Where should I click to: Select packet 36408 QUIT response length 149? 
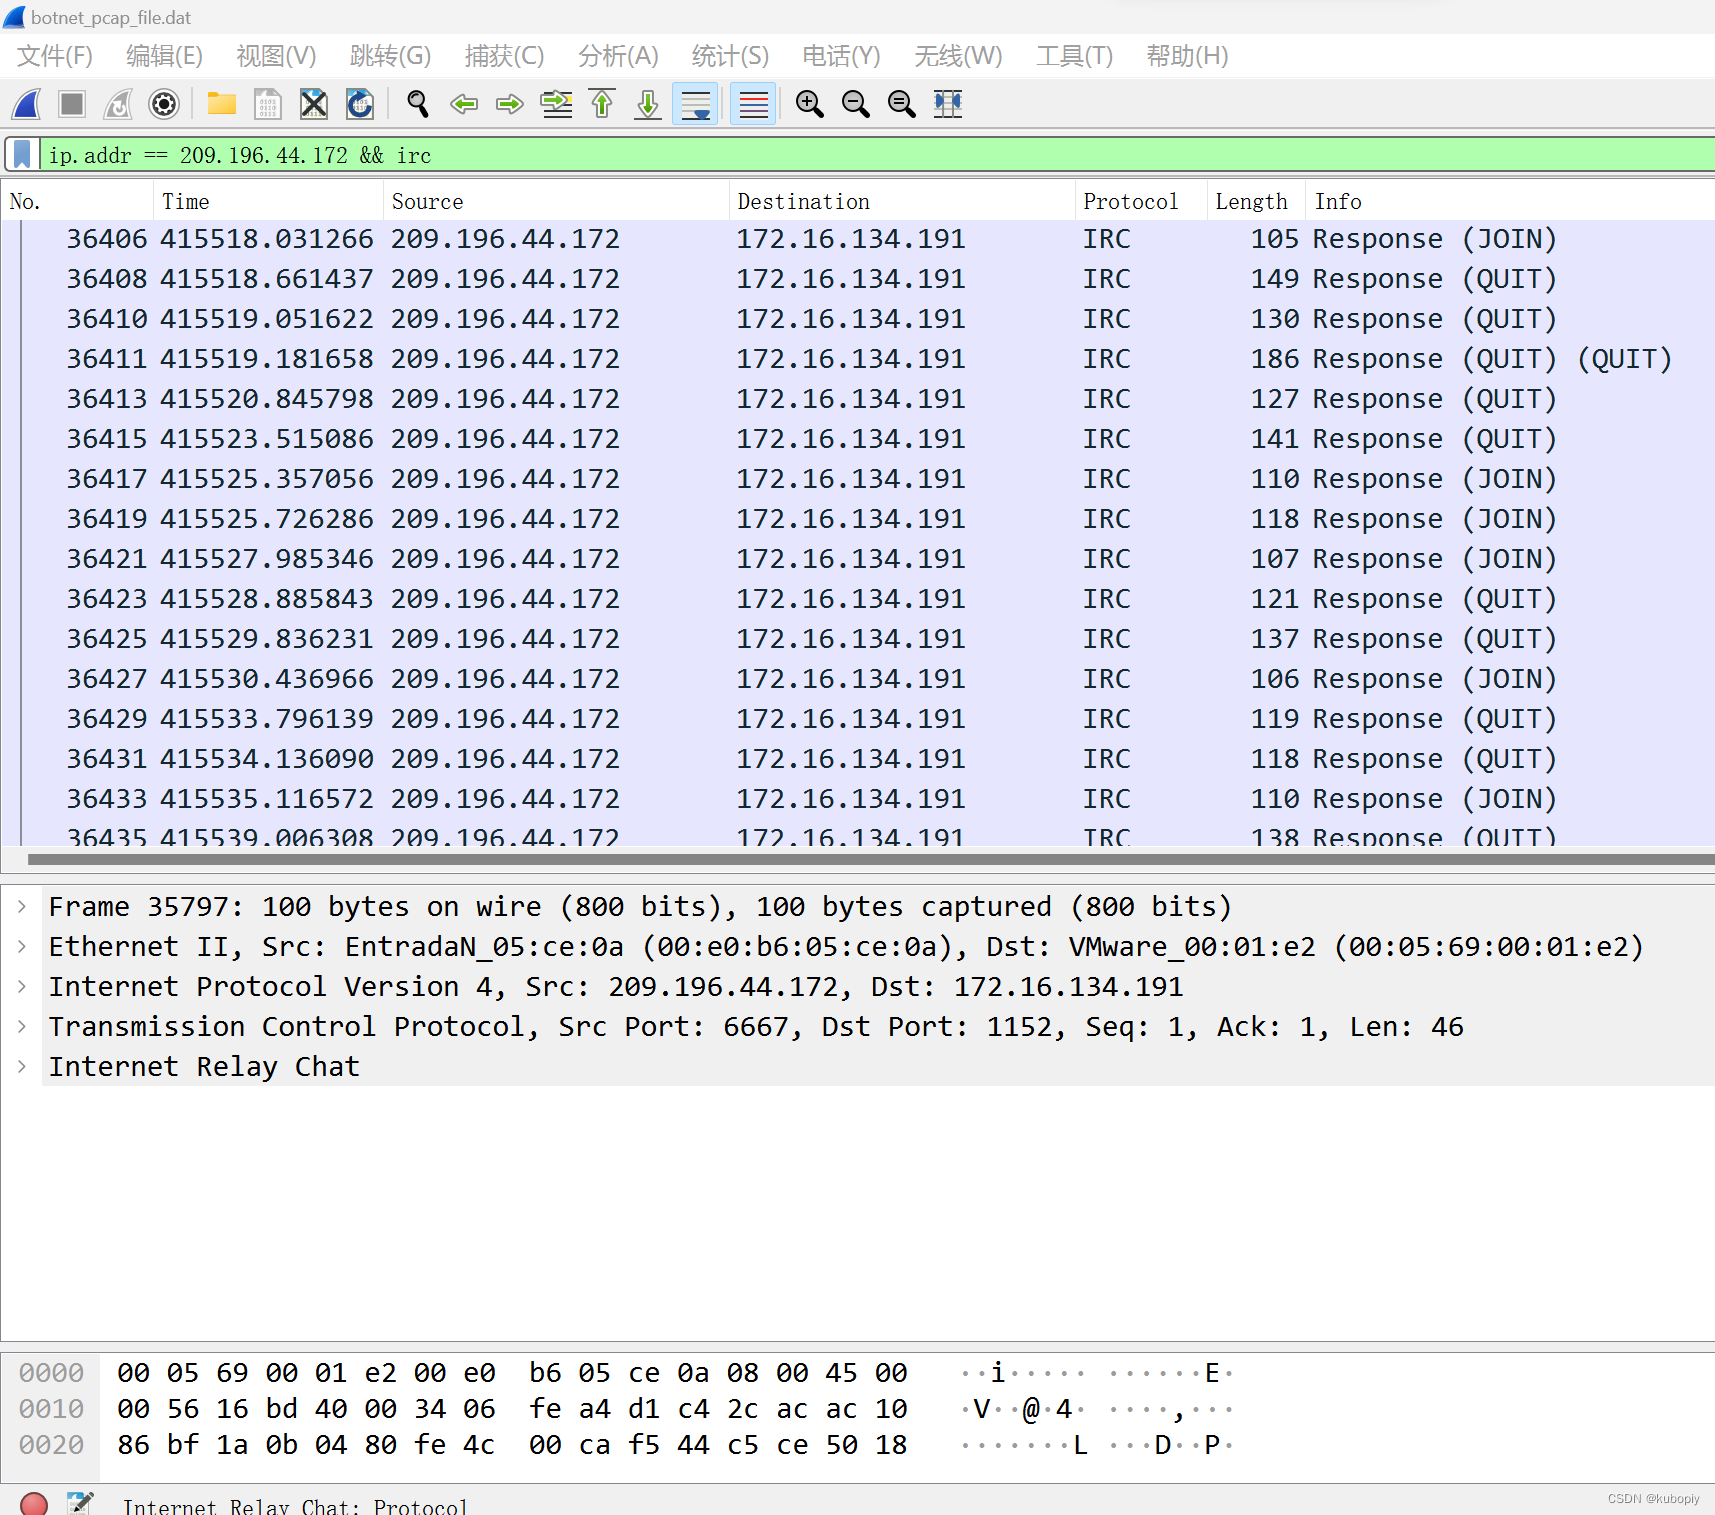(858, 279)
